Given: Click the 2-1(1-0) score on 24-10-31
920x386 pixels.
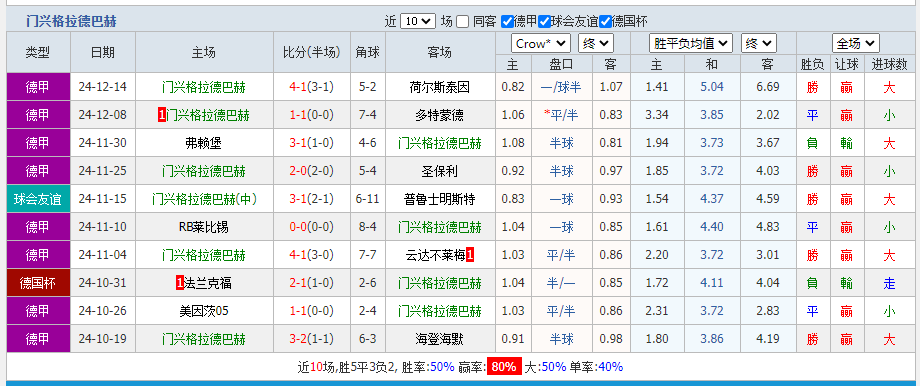Looking at the screenshot, I should pos(312,283).
